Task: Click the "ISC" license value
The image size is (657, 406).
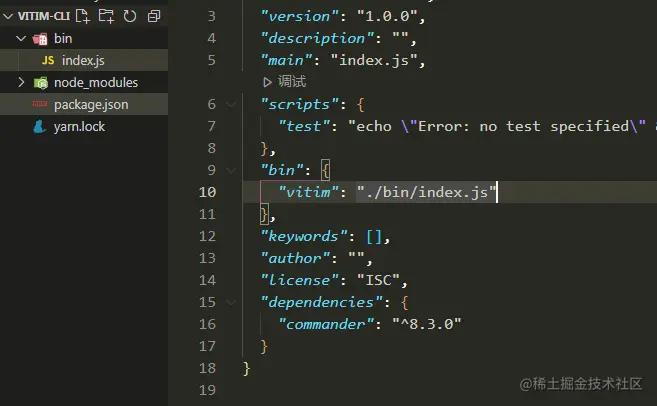Action: coord(378,280)
